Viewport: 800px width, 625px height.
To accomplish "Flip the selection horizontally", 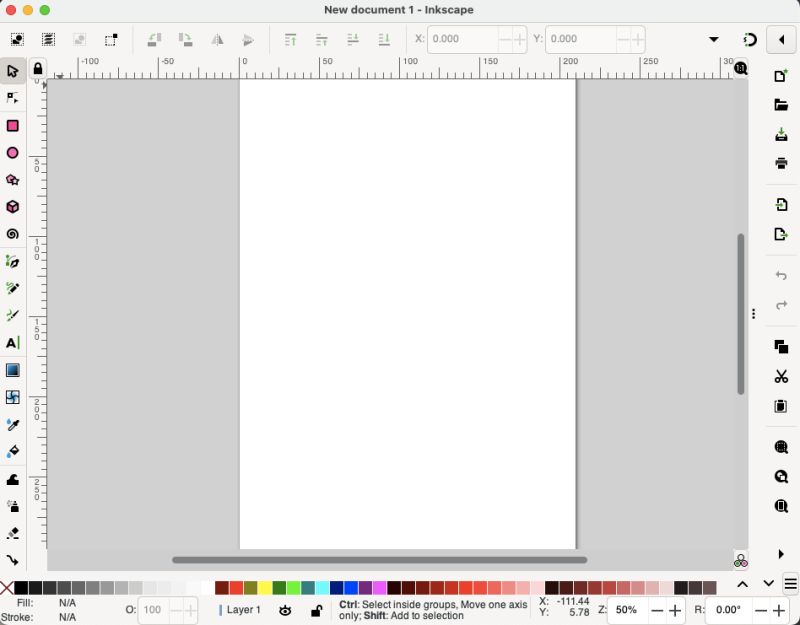I will click(217, 40).
